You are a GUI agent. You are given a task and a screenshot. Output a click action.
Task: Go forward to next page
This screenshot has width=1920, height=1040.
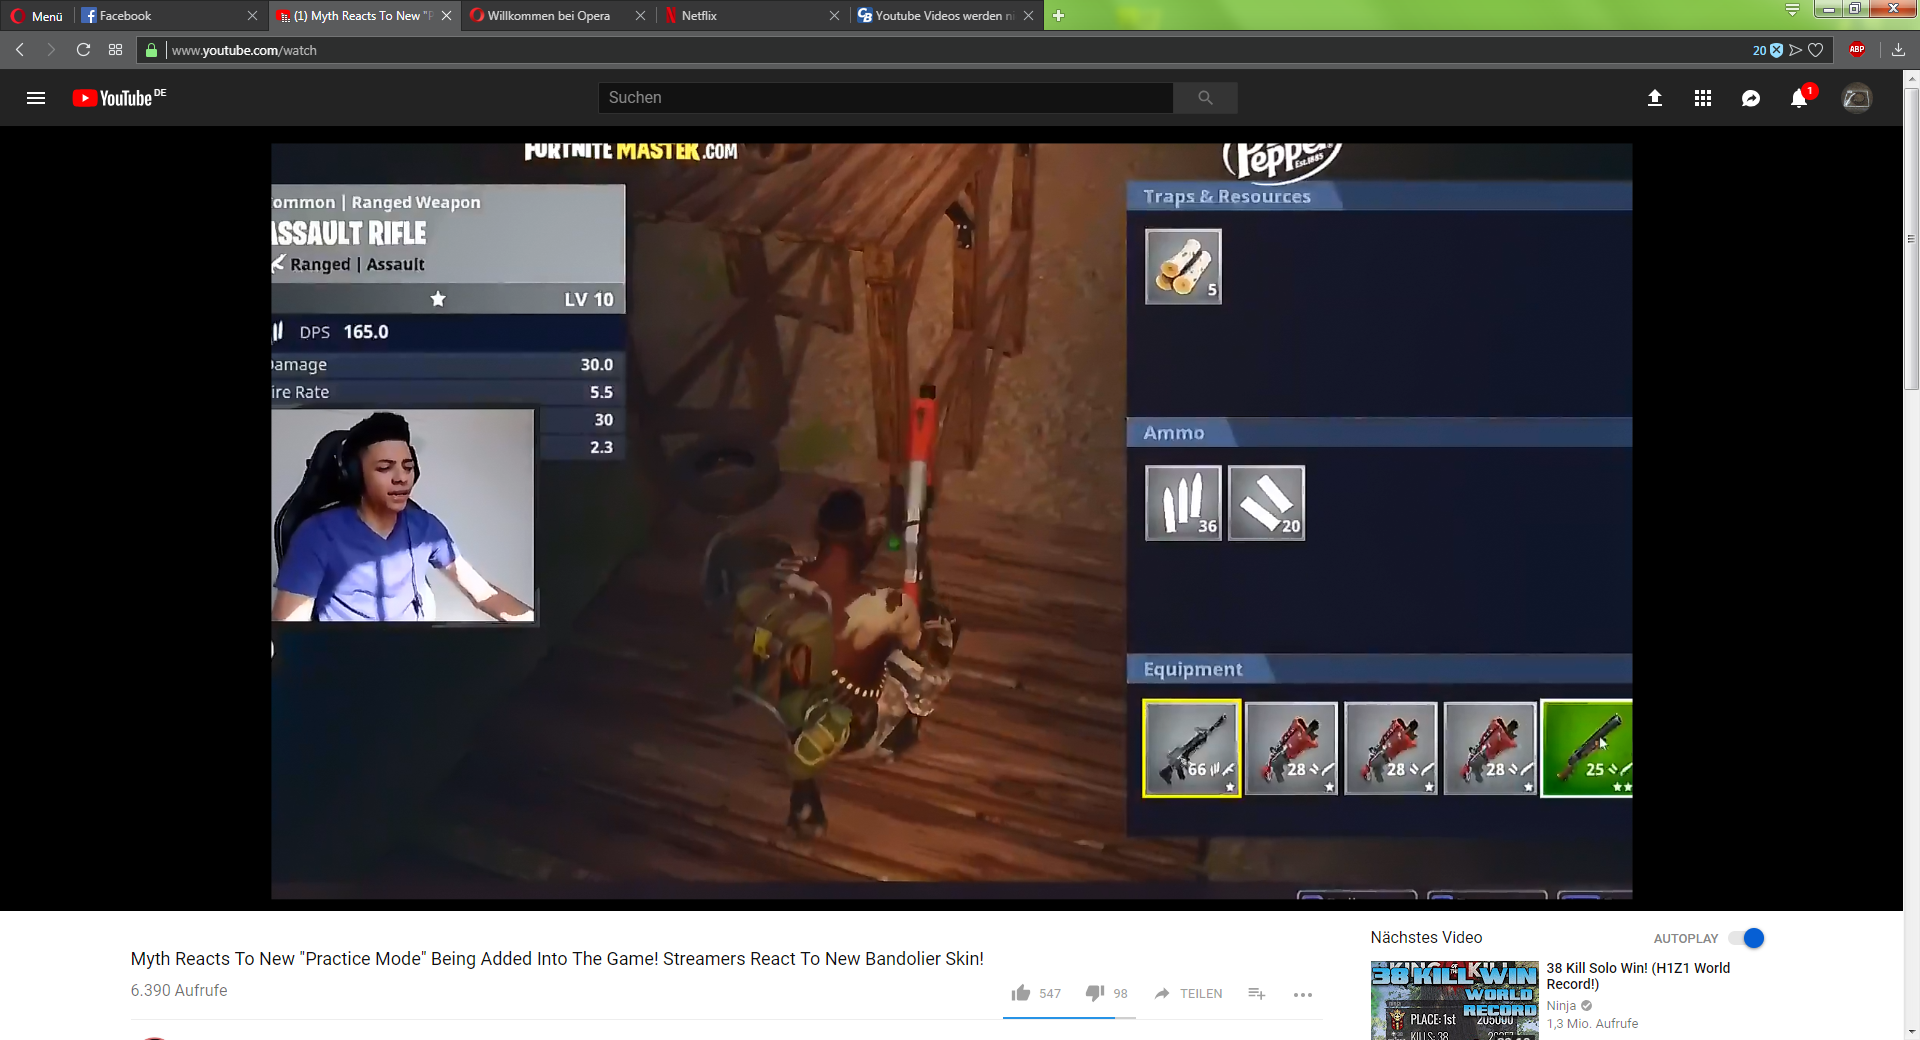tap(51, 50)
